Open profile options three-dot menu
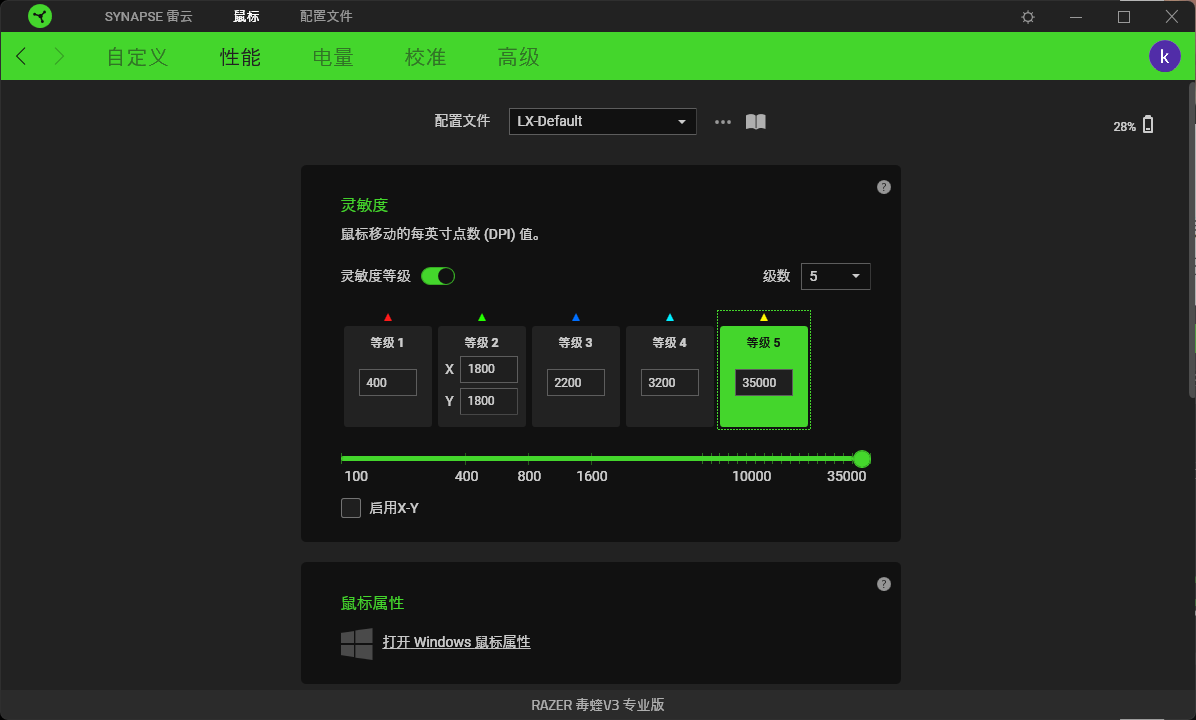 click(x=722, y=122)
